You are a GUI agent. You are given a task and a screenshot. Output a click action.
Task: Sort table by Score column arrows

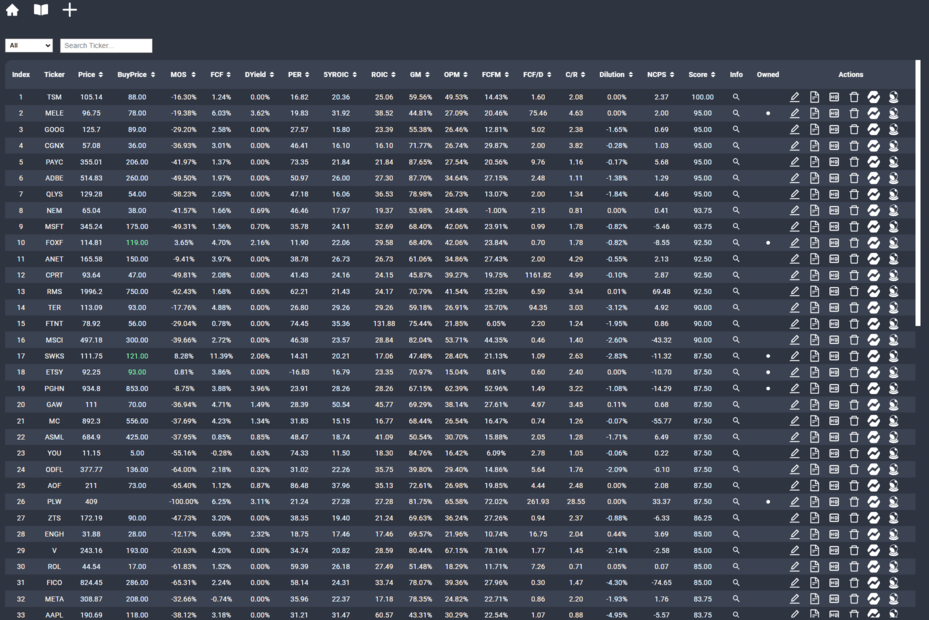click(713, 75)
